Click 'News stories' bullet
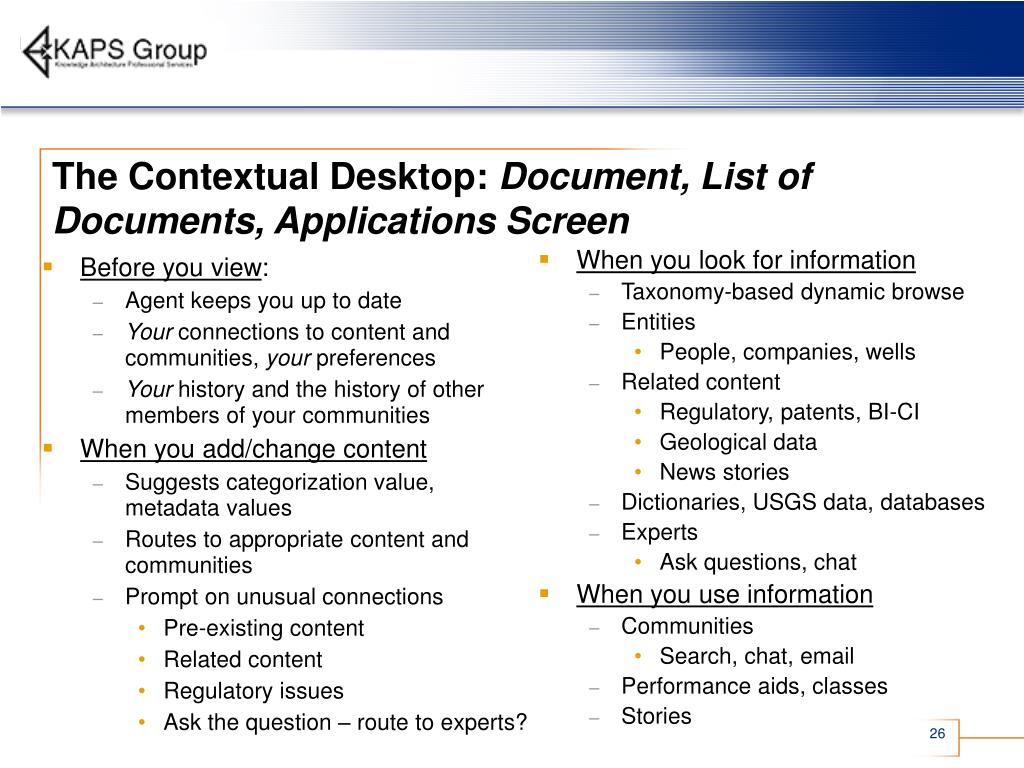 pyautogui.click(x=724, y=472)
